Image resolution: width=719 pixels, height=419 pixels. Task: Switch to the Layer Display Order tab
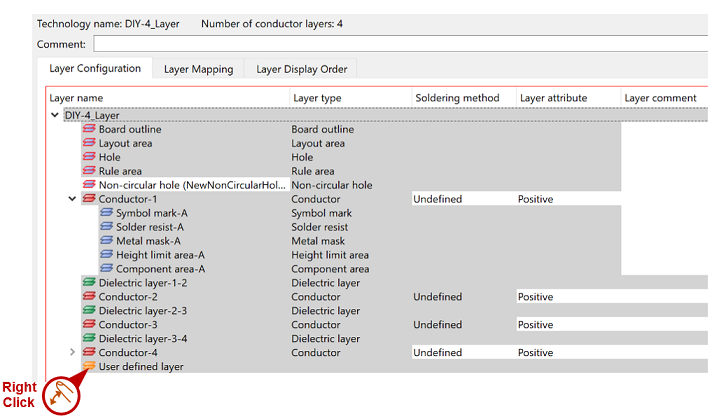pyautogui.click(x=301, y=69)
